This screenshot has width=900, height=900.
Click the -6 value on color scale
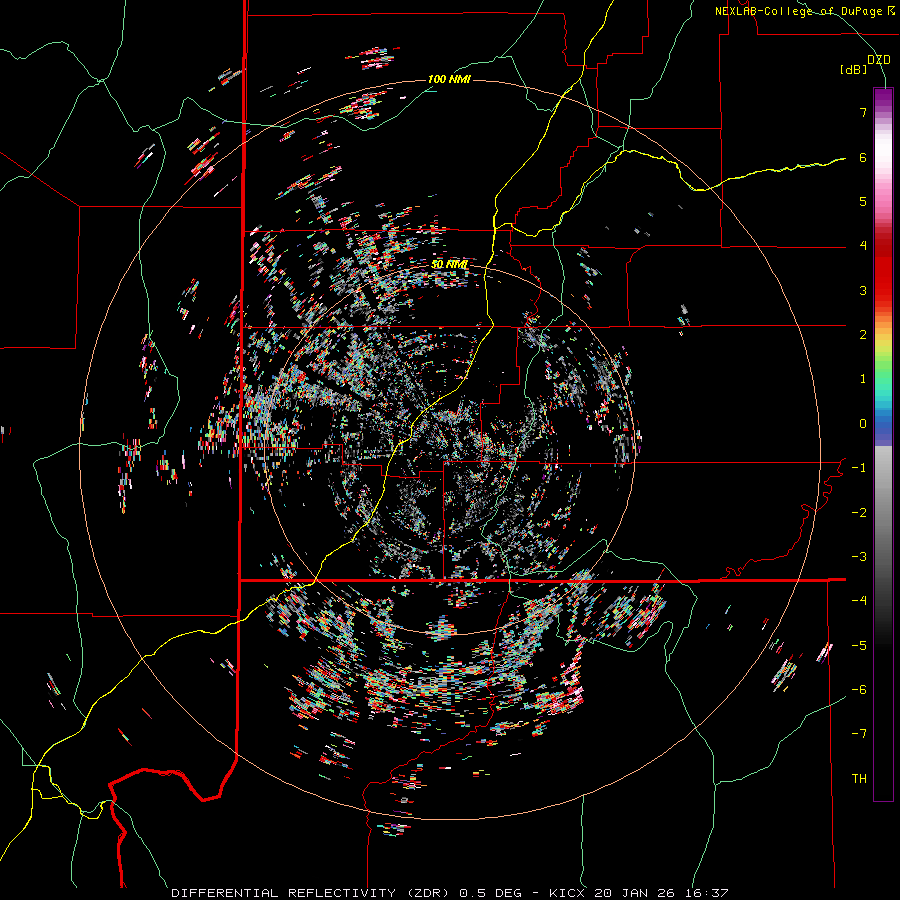click(859, 690)
